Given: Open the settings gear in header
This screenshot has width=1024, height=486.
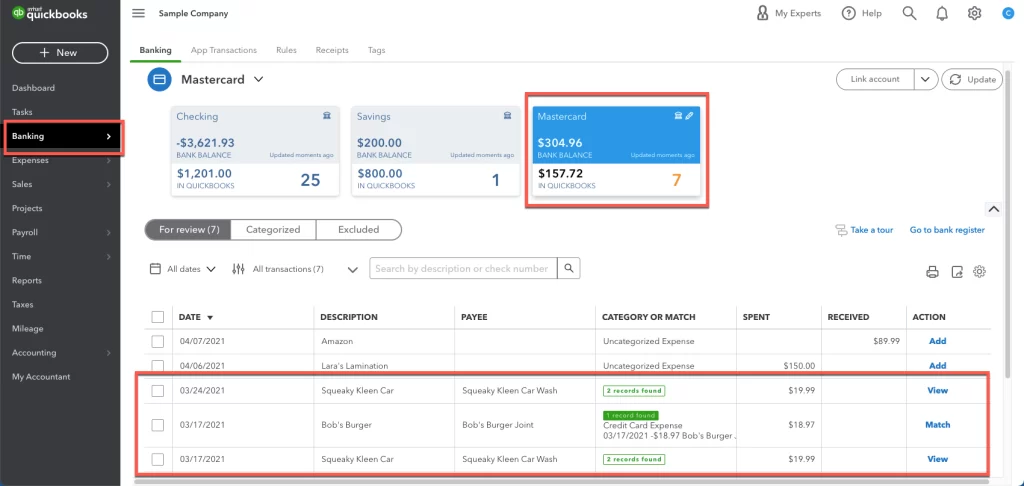Looking at the screenshot, I should click(x=974, y=13).
